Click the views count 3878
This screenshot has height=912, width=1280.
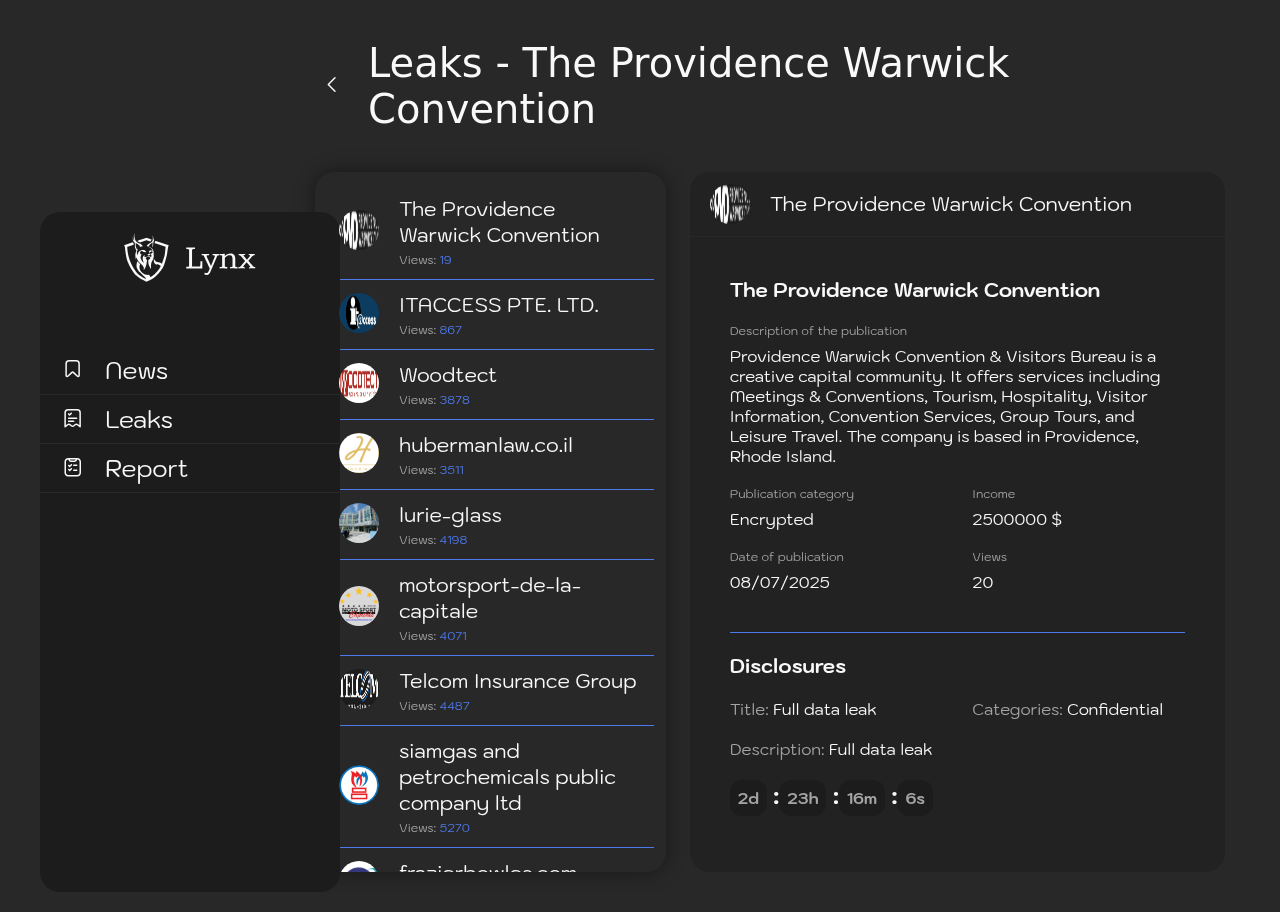(455, 400)
